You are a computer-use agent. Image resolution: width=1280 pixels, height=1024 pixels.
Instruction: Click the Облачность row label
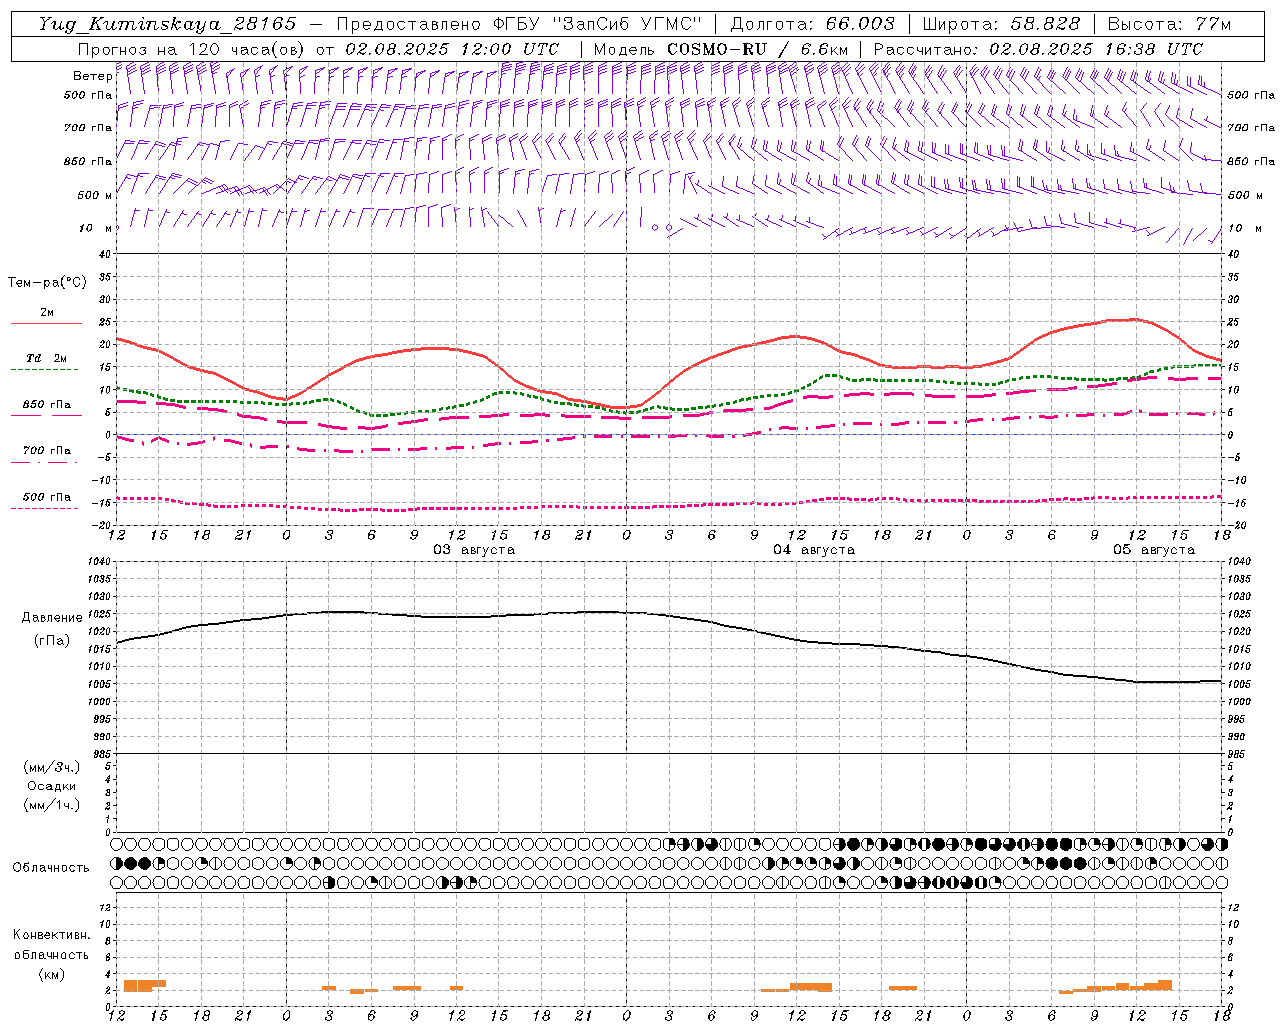(x=51, y=868)
